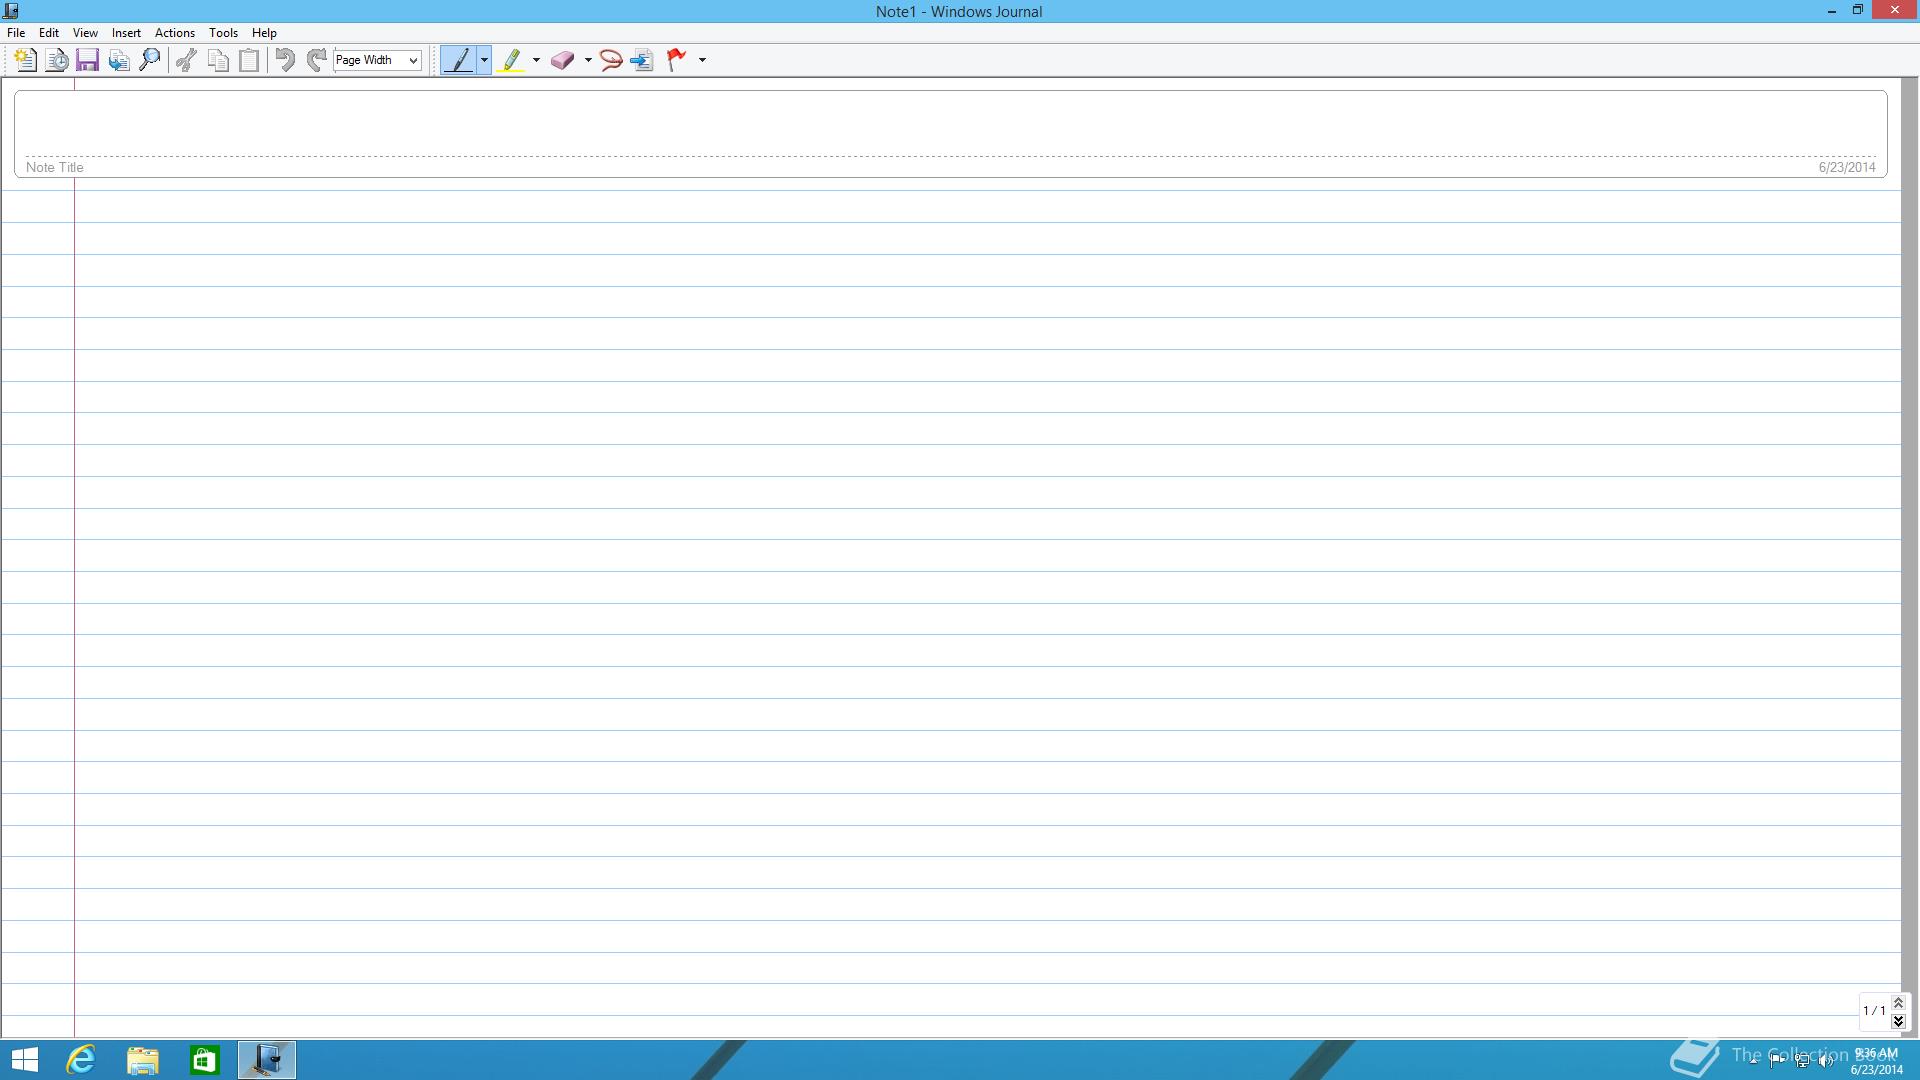Open the Page Width zoom combo box
The width and height of the screenshot is (1920, 1080).
(377, 60)
